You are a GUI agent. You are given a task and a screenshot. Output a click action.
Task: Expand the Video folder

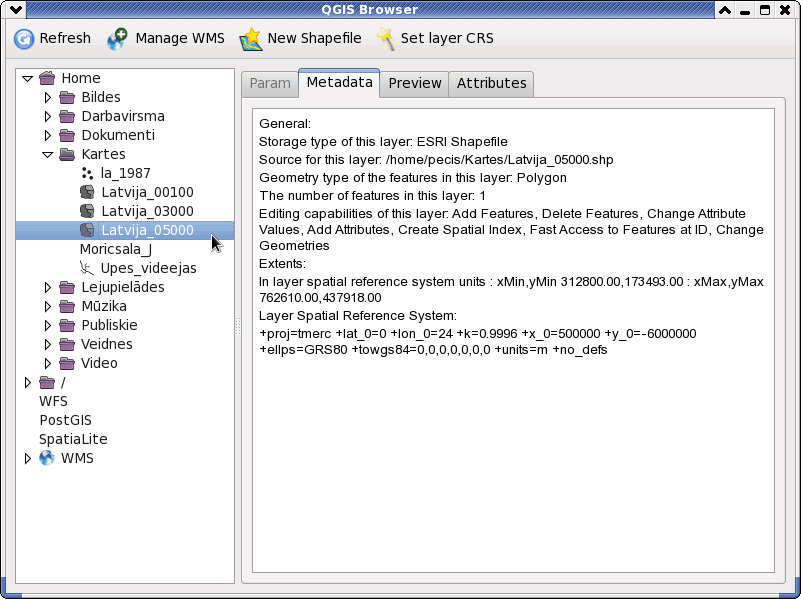(x=48, y=363)
